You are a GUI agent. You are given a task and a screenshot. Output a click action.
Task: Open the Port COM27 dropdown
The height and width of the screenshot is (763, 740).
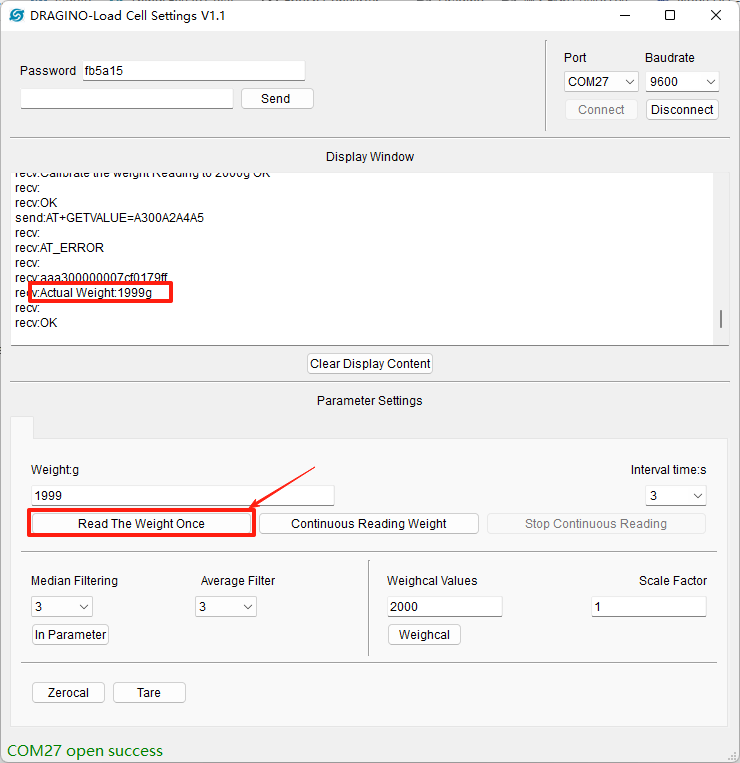(x=601, y=82)
